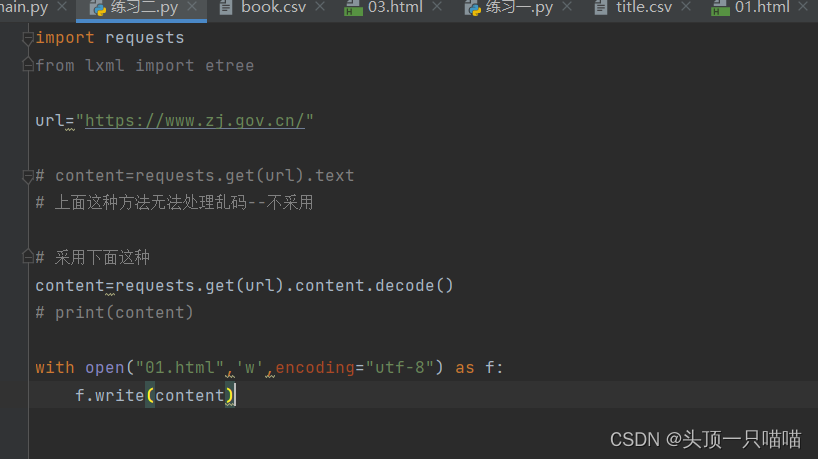Screen dimensions: 818x459
Task: Click the 'url' variable in url= assignment
Action: click(x=50, y=121)
